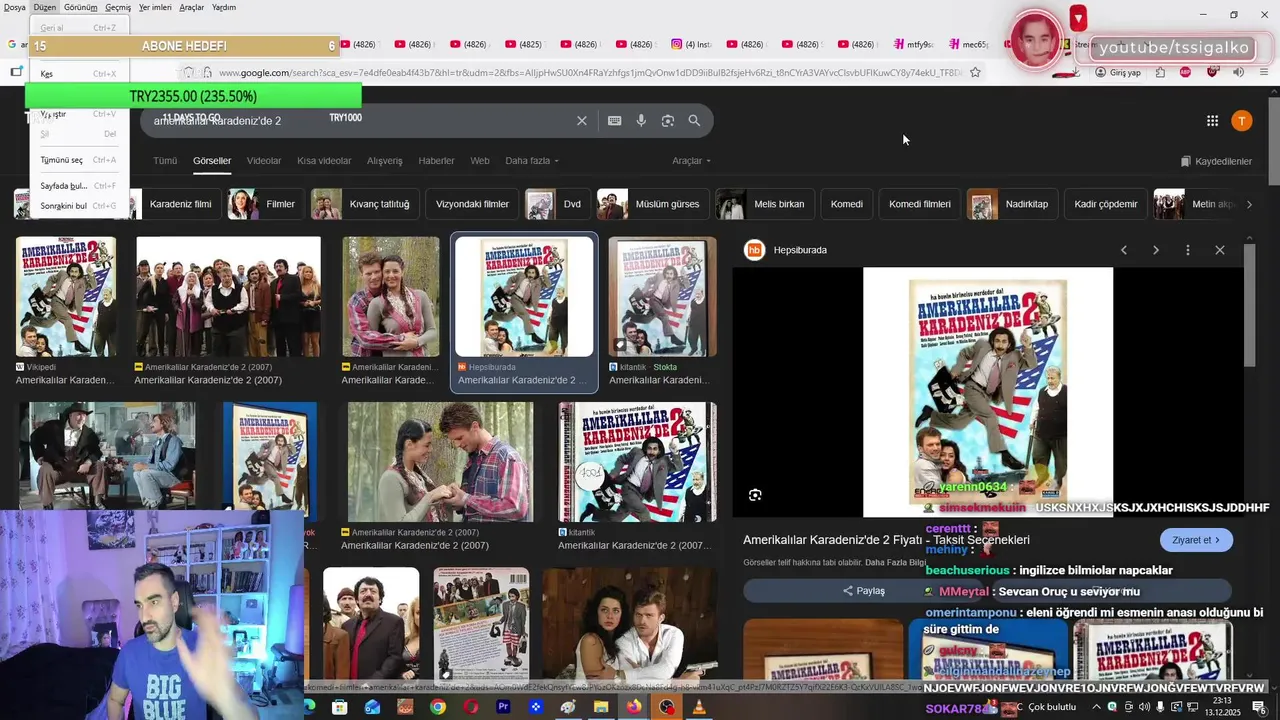Open the Web results tab
Screen dimensions: 1280x720
click(x=480, y=161)
